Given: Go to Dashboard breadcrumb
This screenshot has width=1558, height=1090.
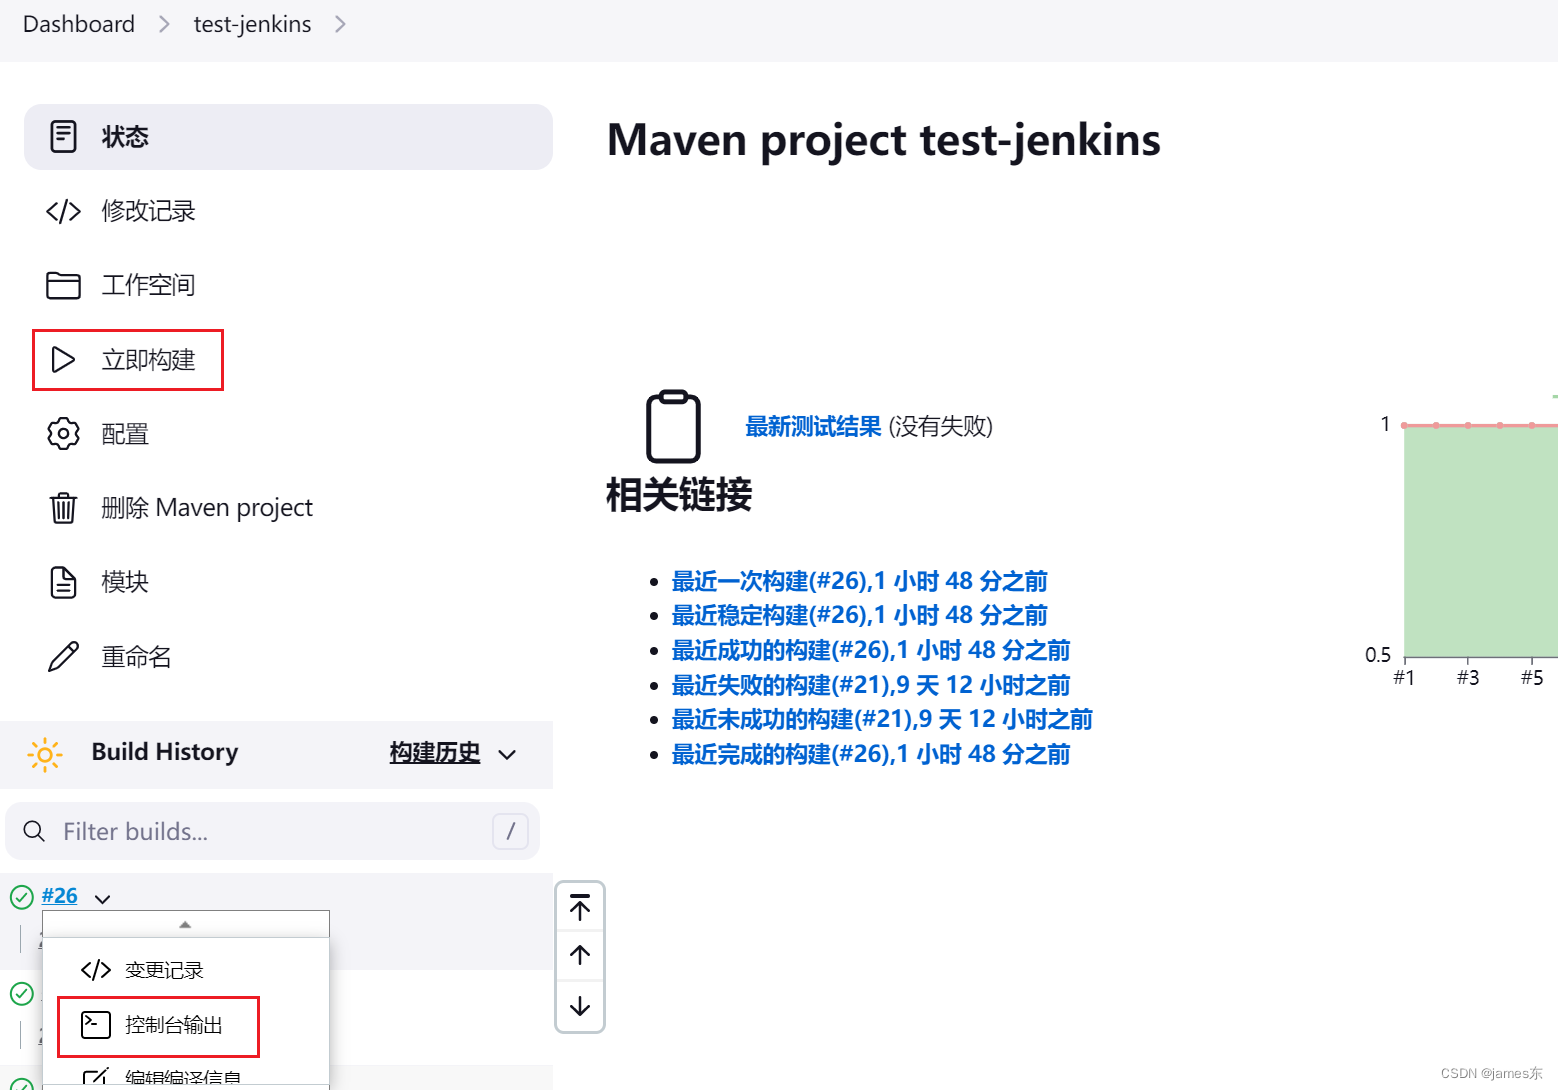Looking at the screenshot, I should pos(79,24).
